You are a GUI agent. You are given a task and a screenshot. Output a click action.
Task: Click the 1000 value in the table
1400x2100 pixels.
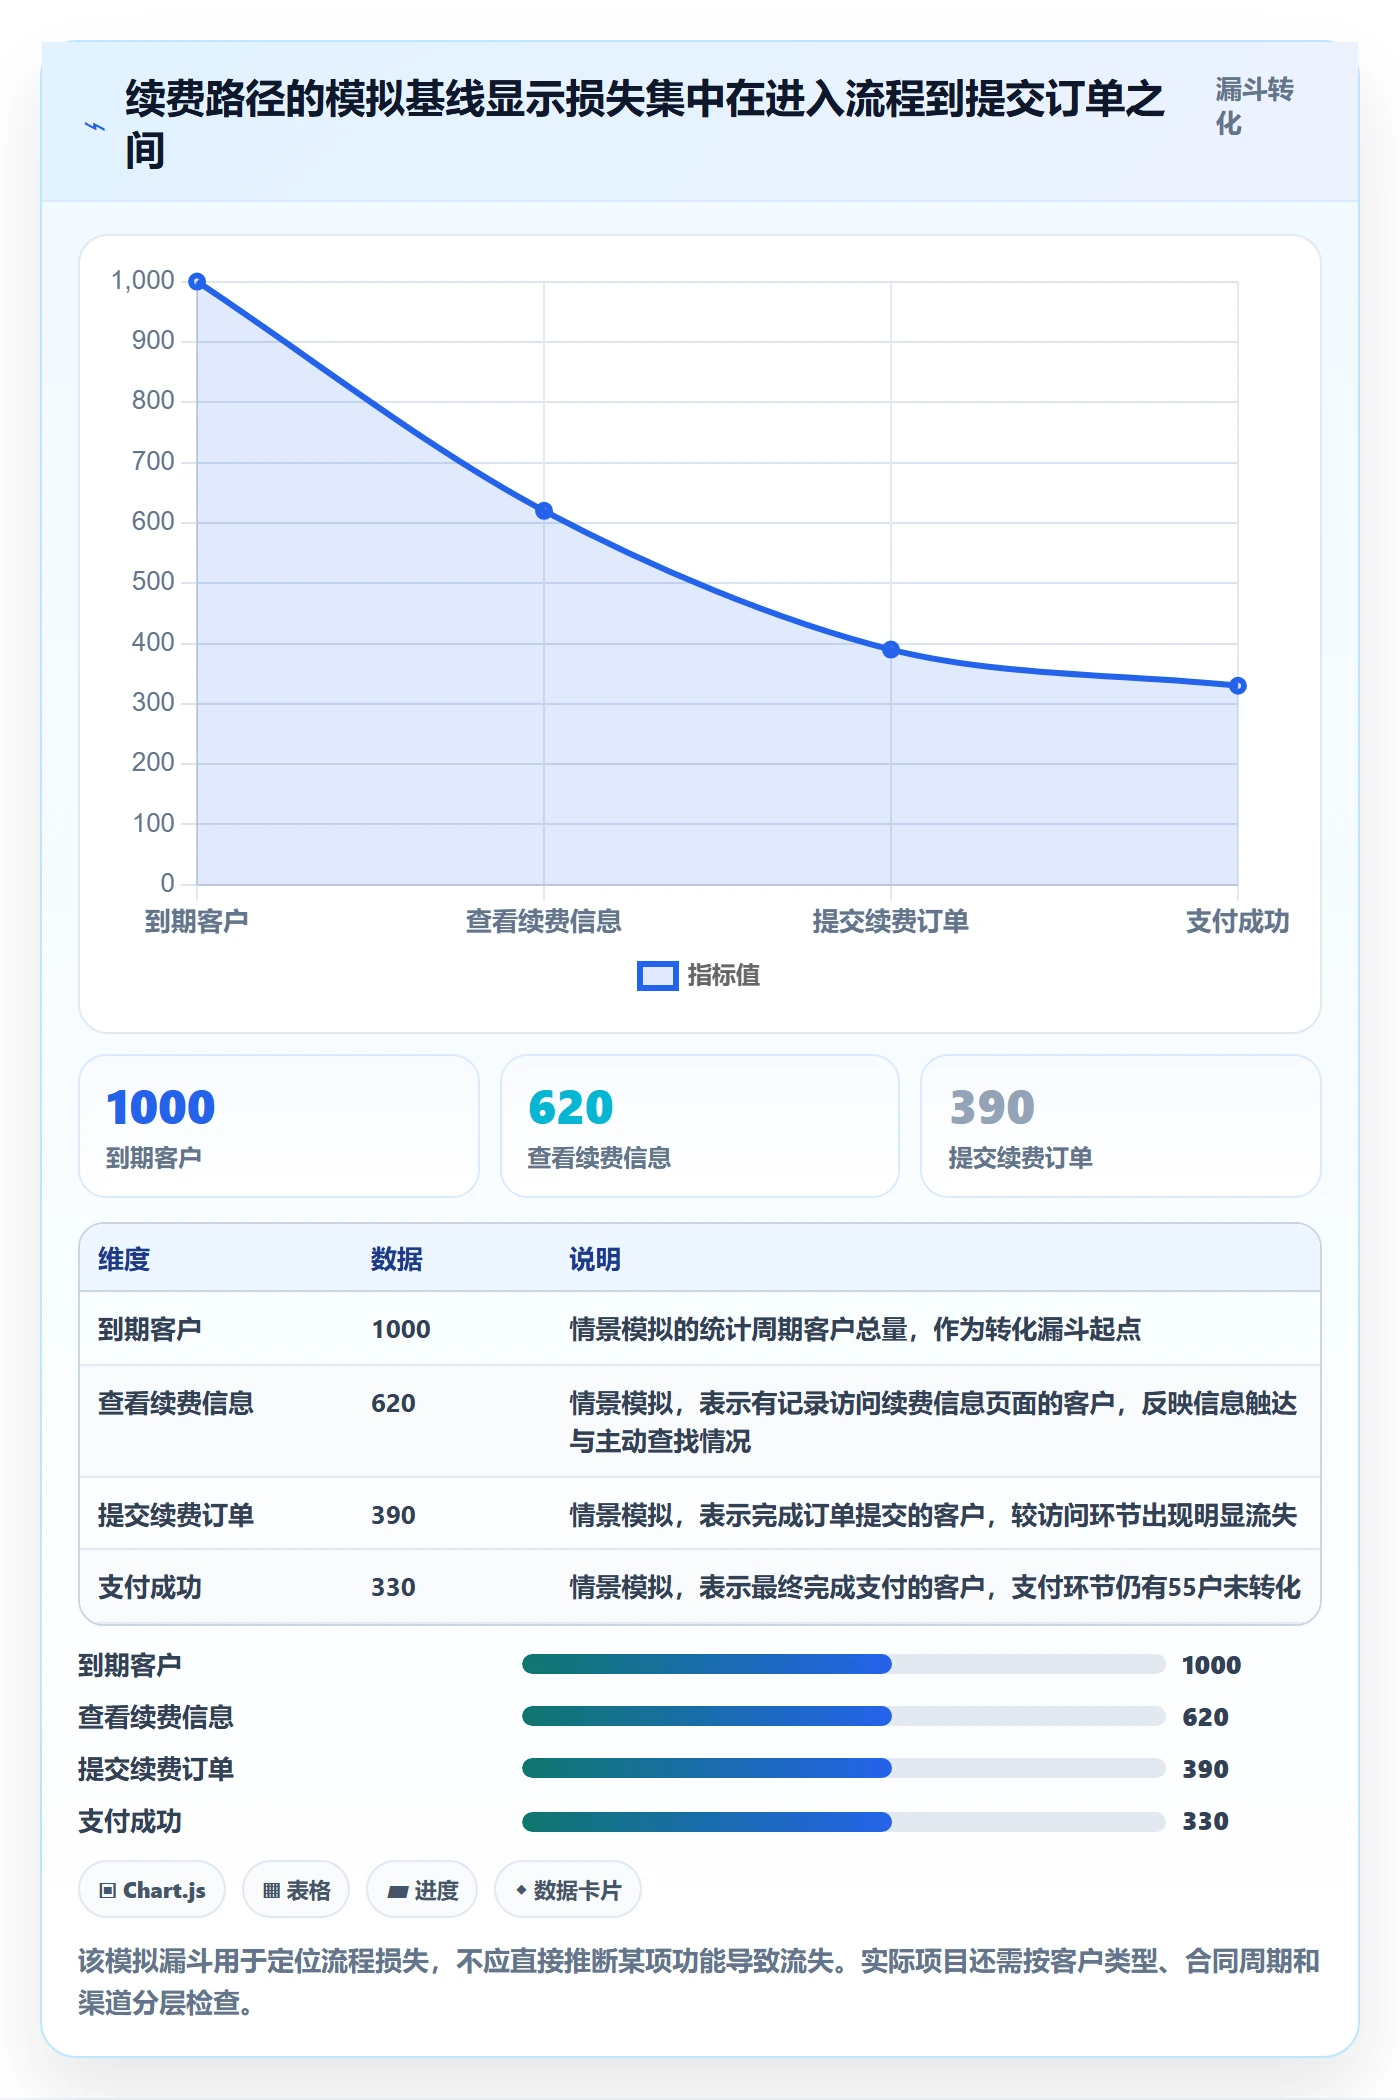click(x=401, y=1329)
